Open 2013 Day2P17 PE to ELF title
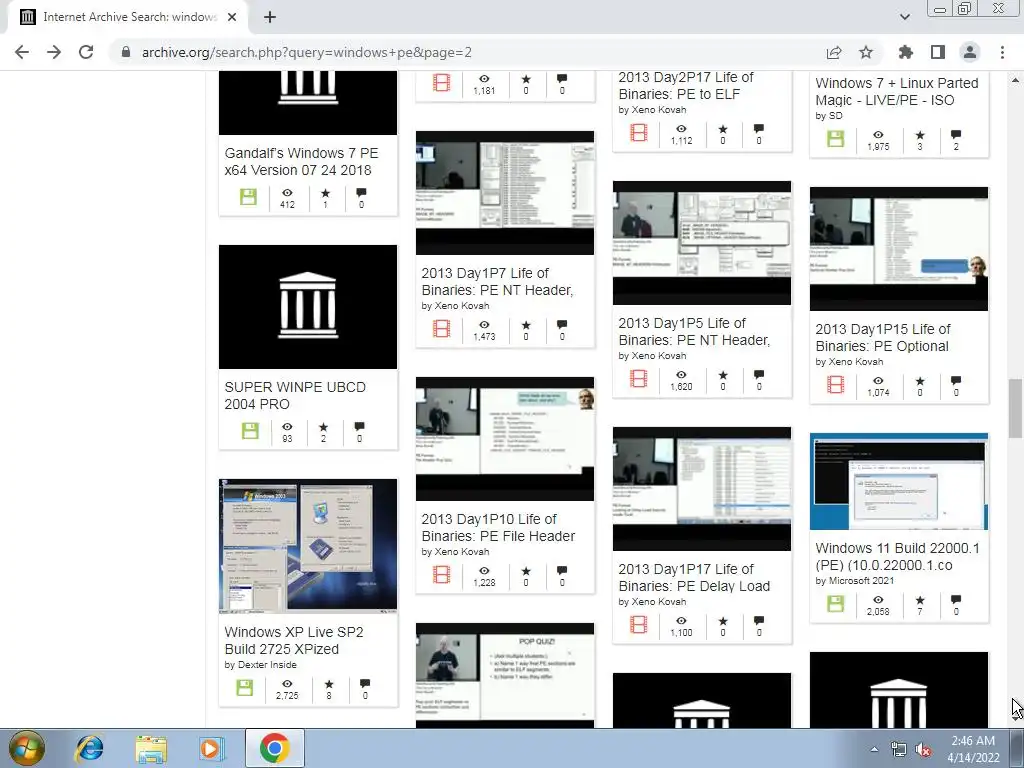The image size is (1024, 768). (x=686, y=86)
